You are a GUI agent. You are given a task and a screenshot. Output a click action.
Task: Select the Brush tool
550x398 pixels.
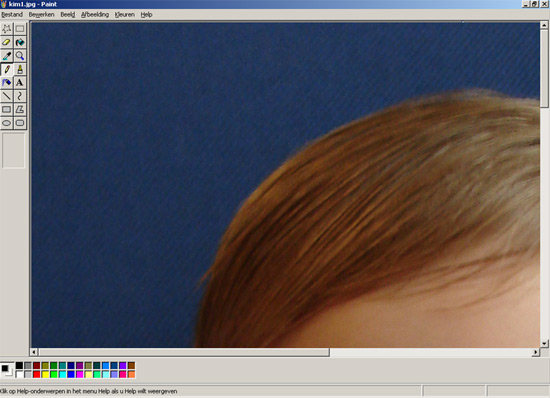pos(20,69)
